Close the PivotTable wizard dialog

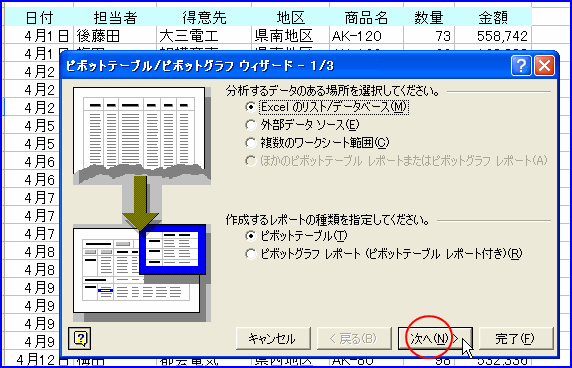(x=544, y=66)
